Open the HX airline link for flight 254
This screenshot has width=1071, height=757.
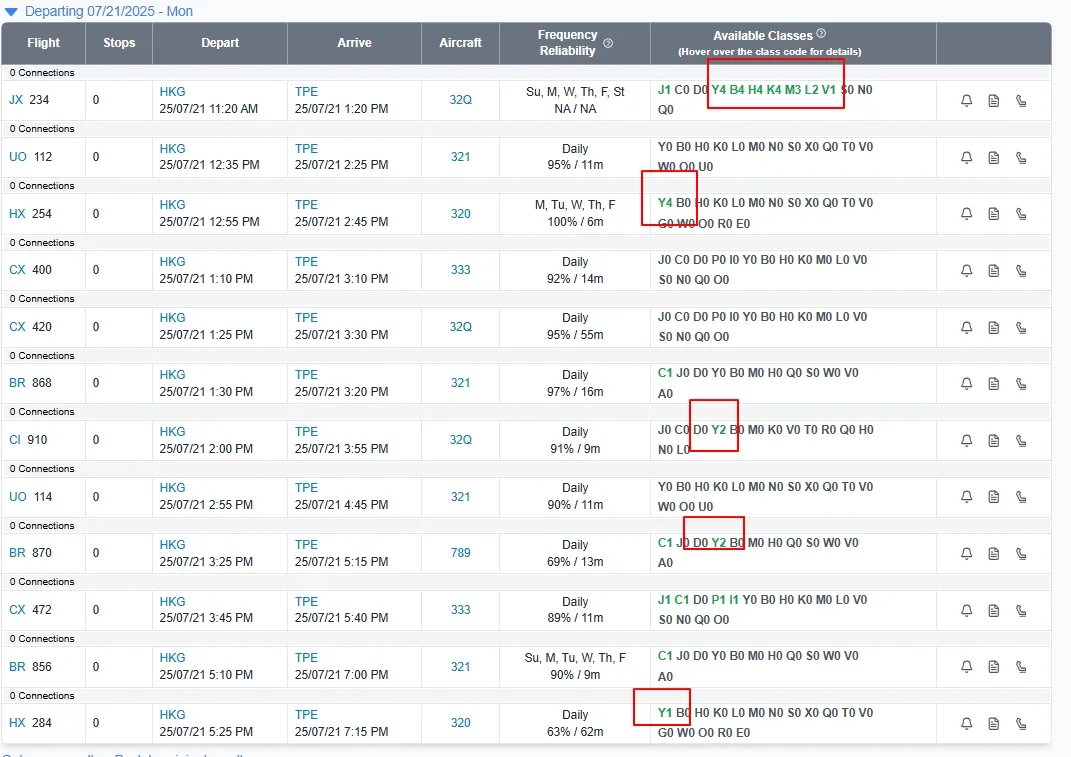[17, 213]
